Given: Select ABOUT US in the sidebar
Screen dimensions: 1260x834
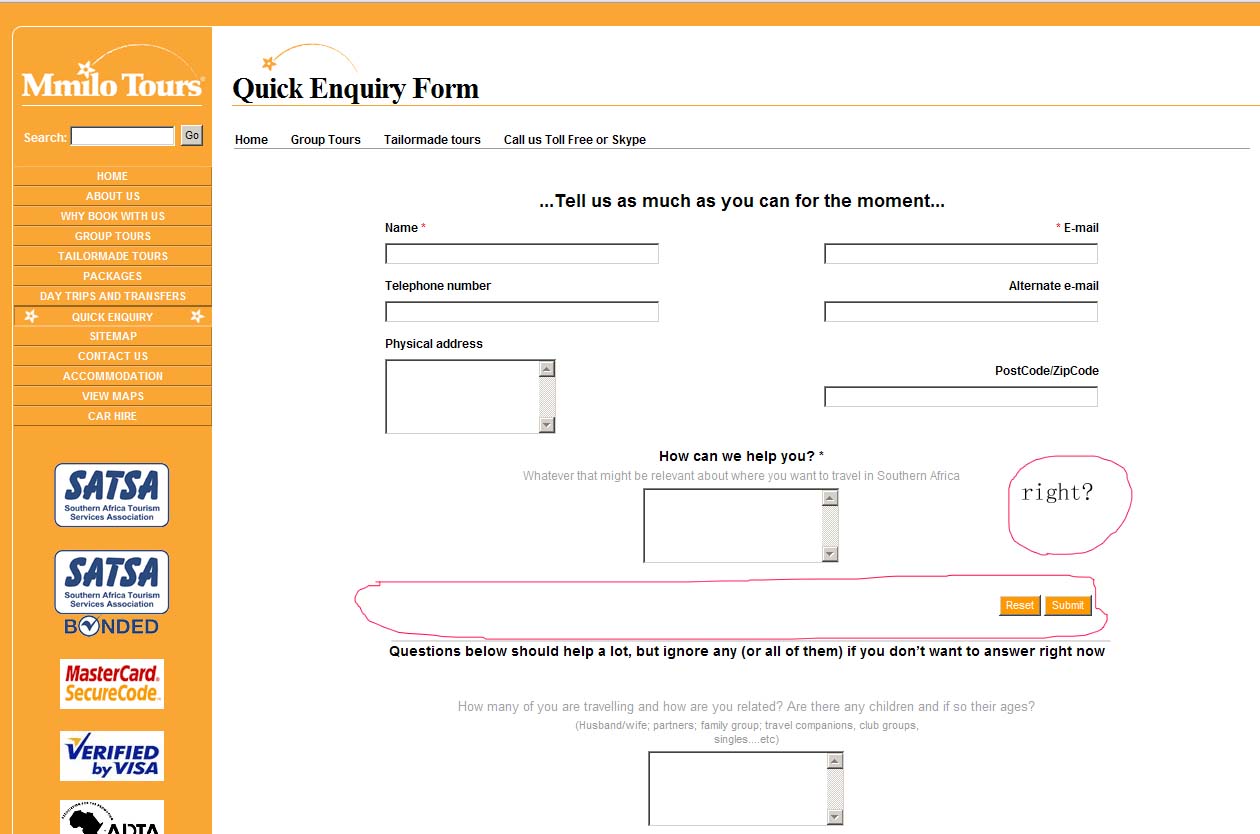Looking at the screenshot, I should [112, 196].
